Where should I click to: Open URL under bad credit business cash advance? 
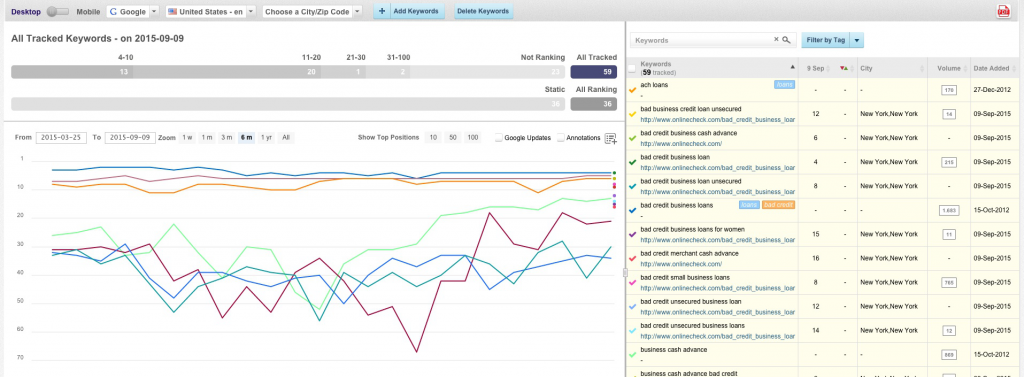pyautogui.click(x=681, y=144)
